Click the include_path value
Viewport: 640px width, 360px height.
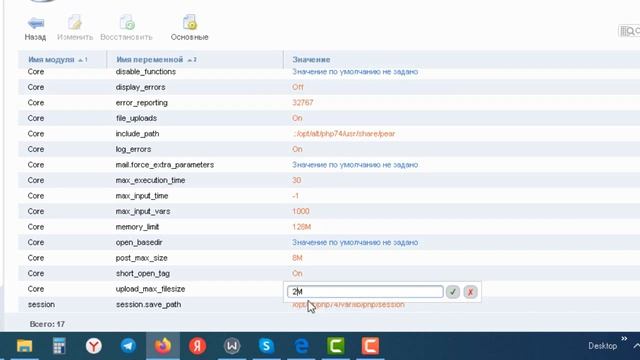tap(343, 134)
